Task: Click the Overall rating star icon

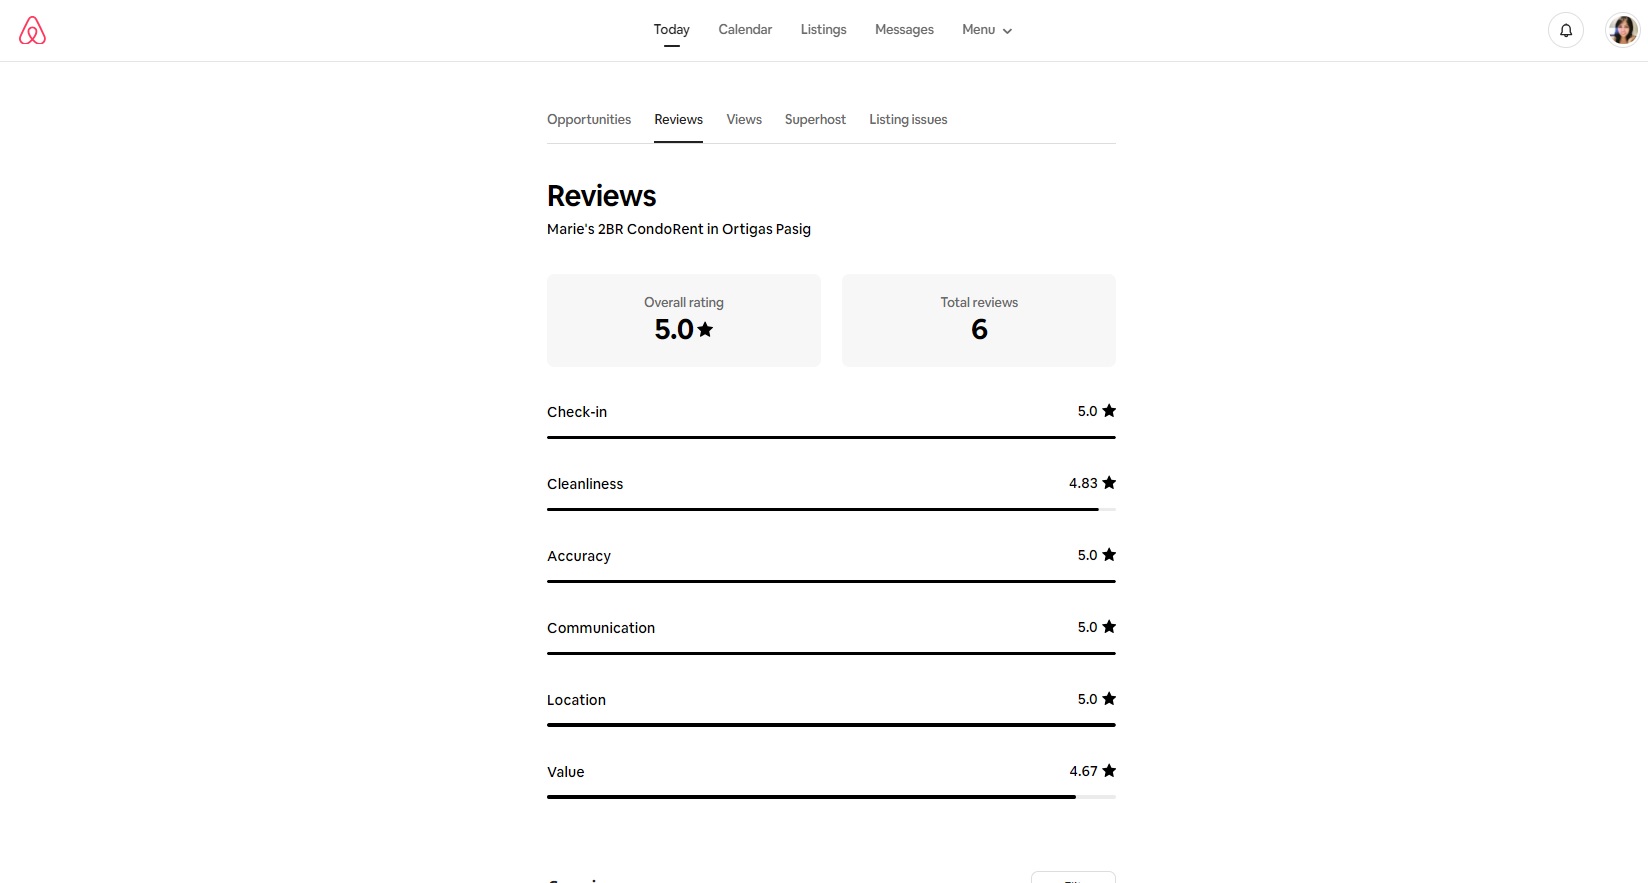Action: point(705,329)
